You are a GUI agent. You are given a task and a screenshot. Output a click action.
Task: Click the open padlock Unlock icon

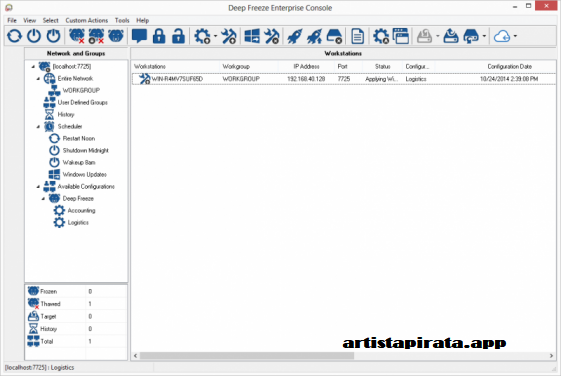tap(178, 36)
